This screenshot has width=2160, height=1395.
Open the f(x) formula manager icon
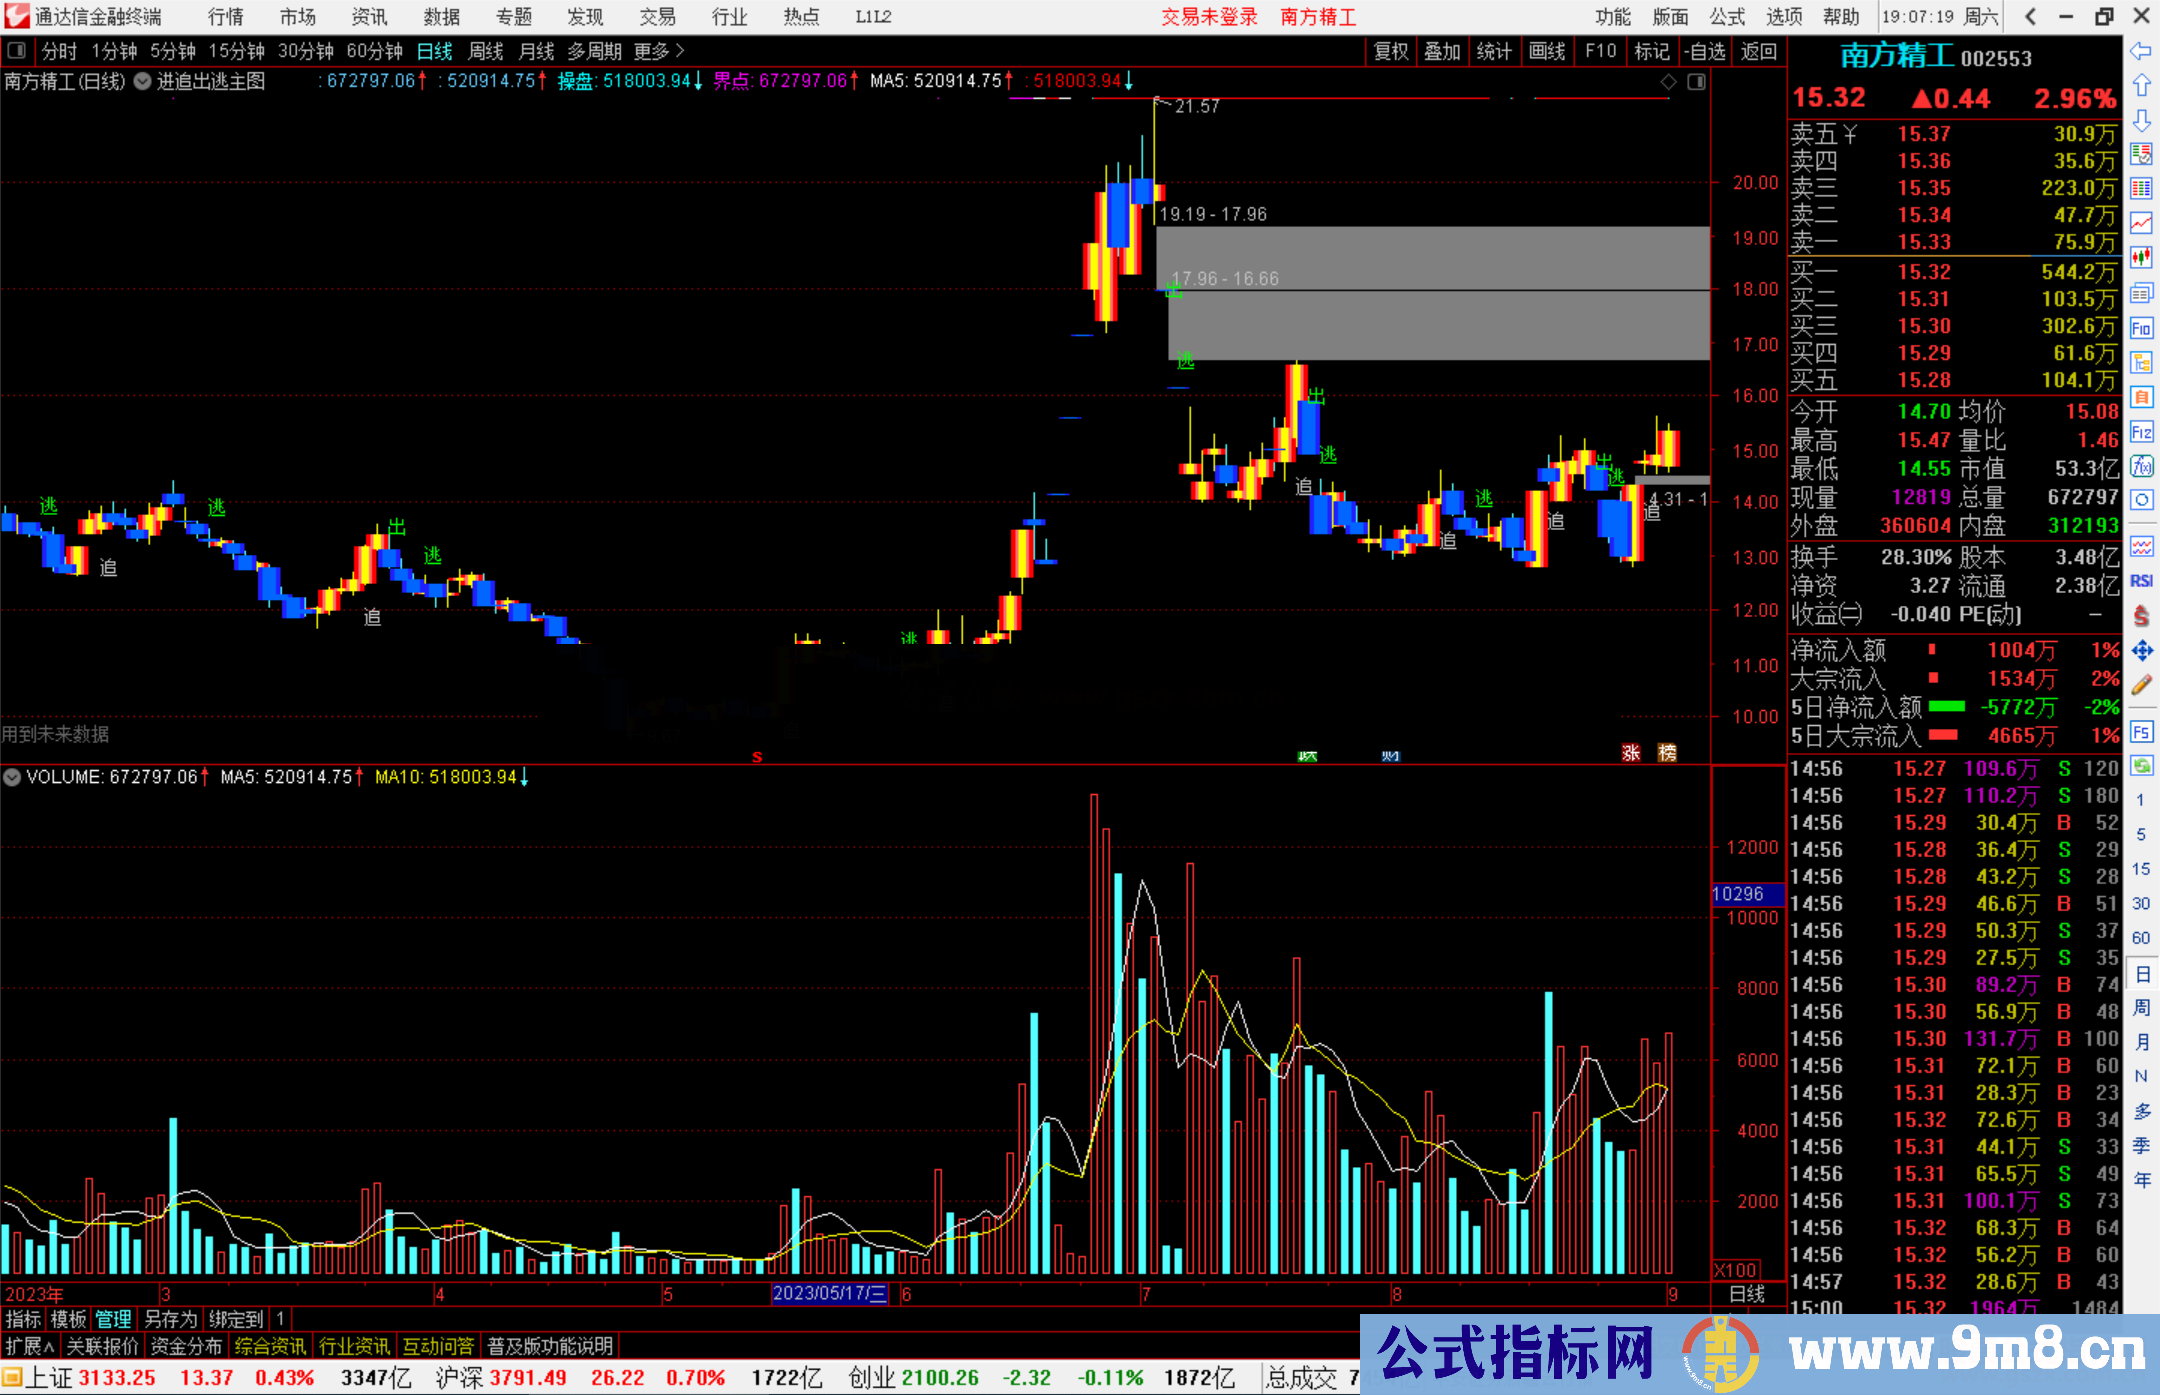[x=2141, y=466]
